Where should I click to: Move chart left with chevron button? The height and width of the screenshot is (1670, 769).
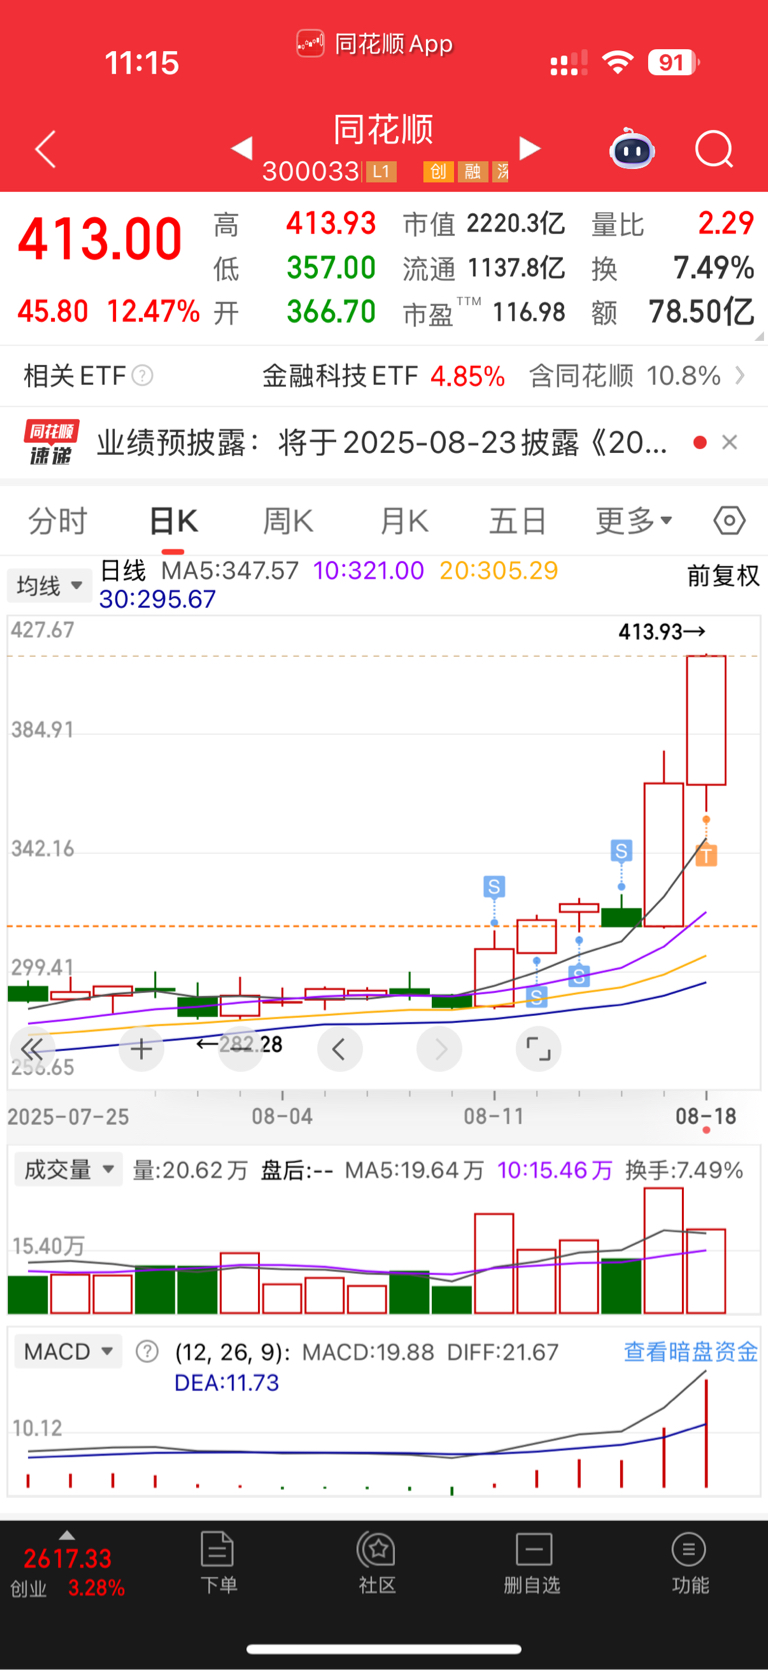340,1049
